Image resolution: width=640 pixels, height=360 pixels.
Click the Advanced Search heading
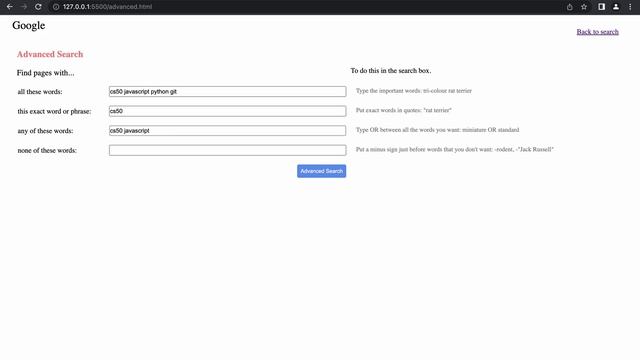click(50, 54)
